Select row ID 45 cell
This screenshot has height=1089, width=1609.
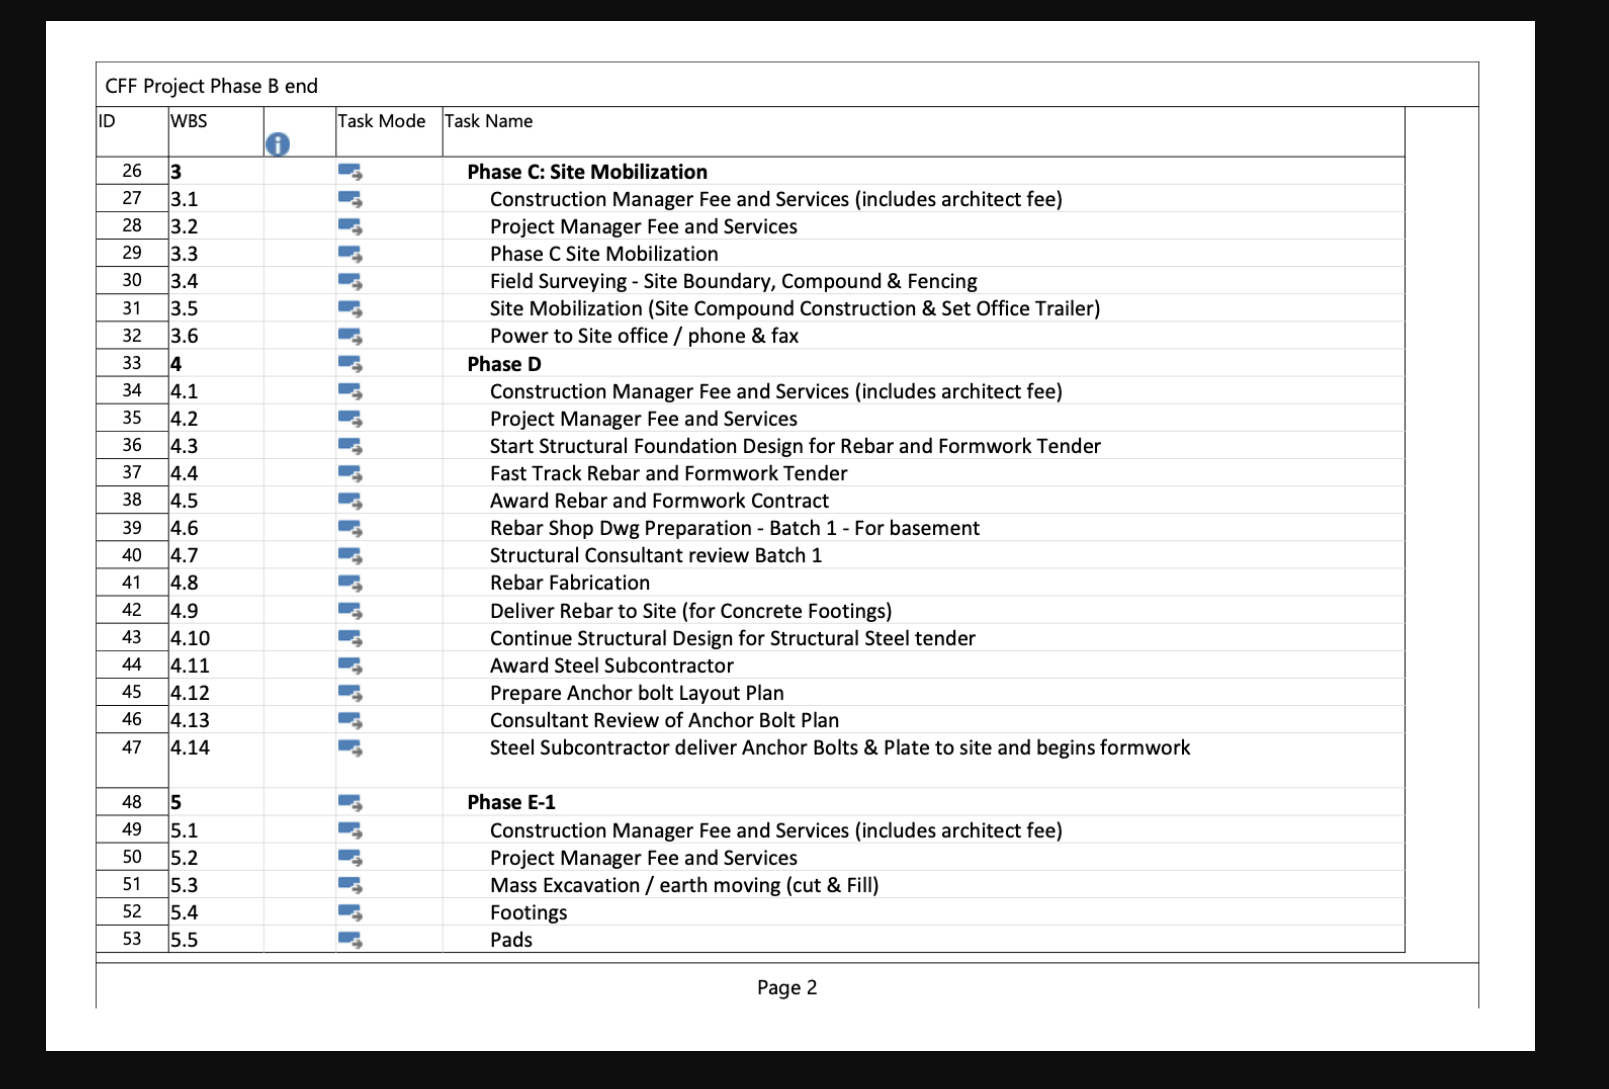click(x=132, y=692)
